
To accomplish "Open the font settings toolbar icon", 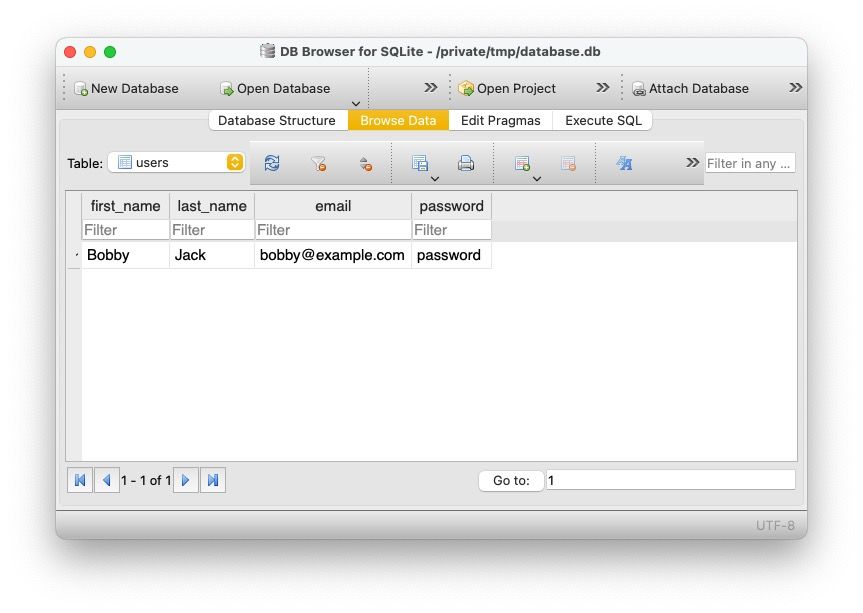I will pos(624,162).
